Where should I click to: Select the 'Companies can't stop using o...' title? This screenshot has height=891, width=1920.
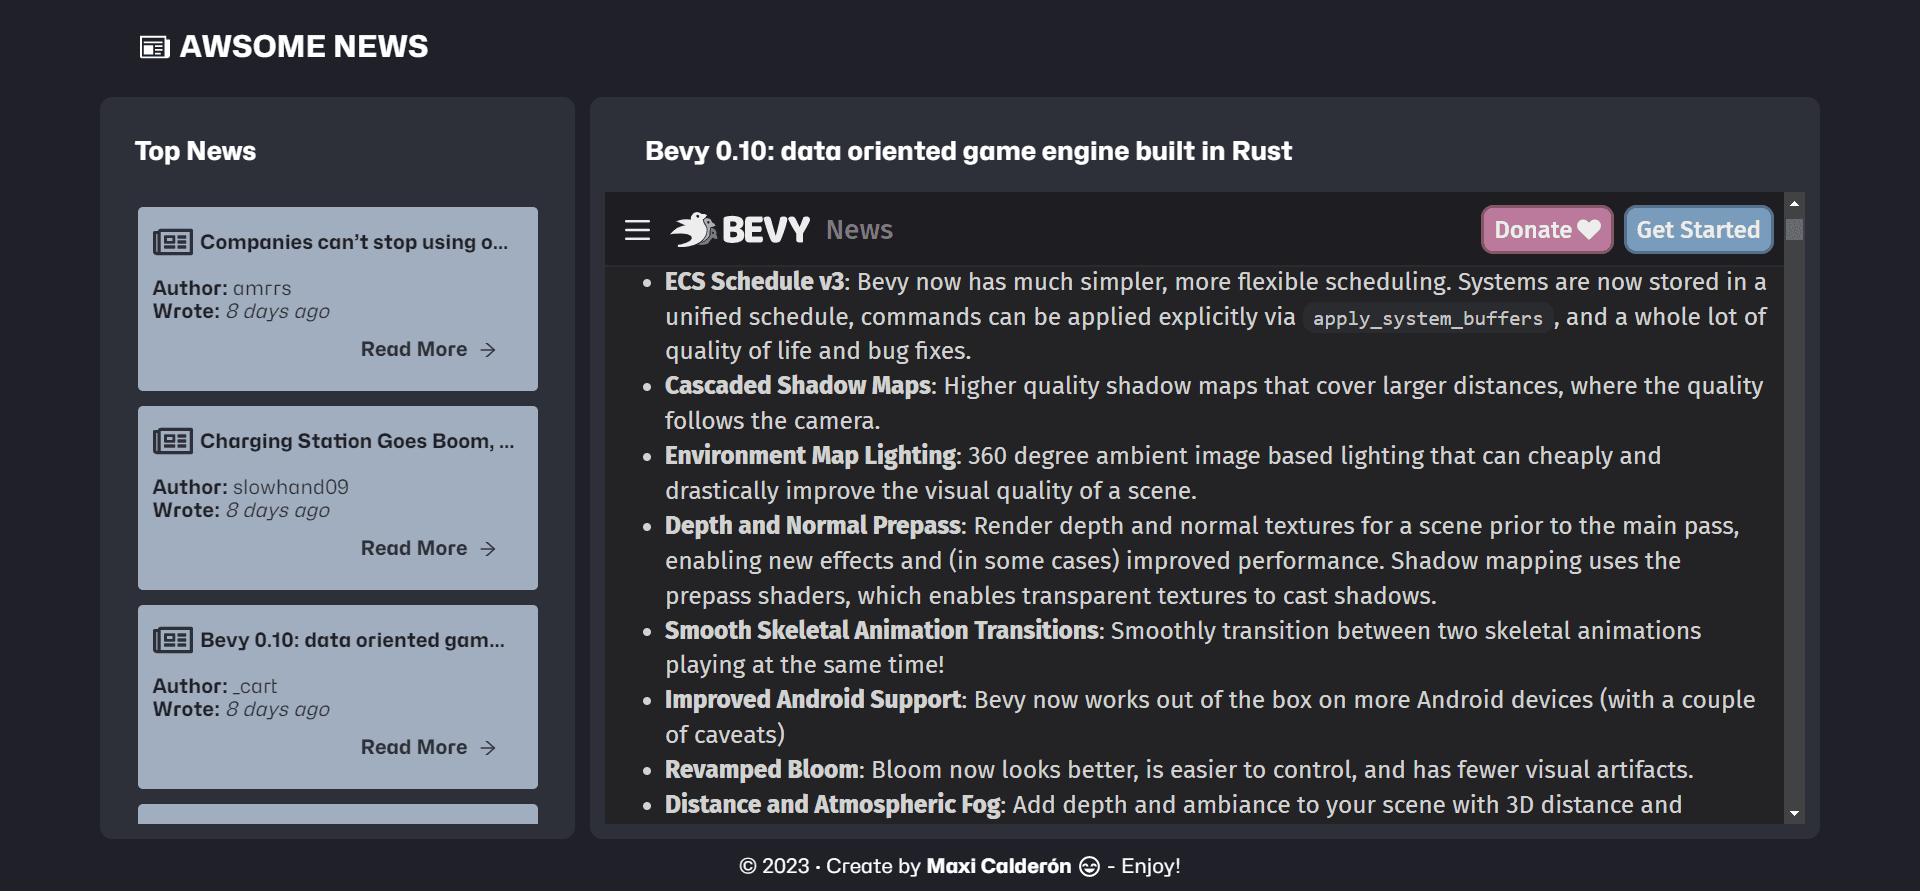[354, 242]
